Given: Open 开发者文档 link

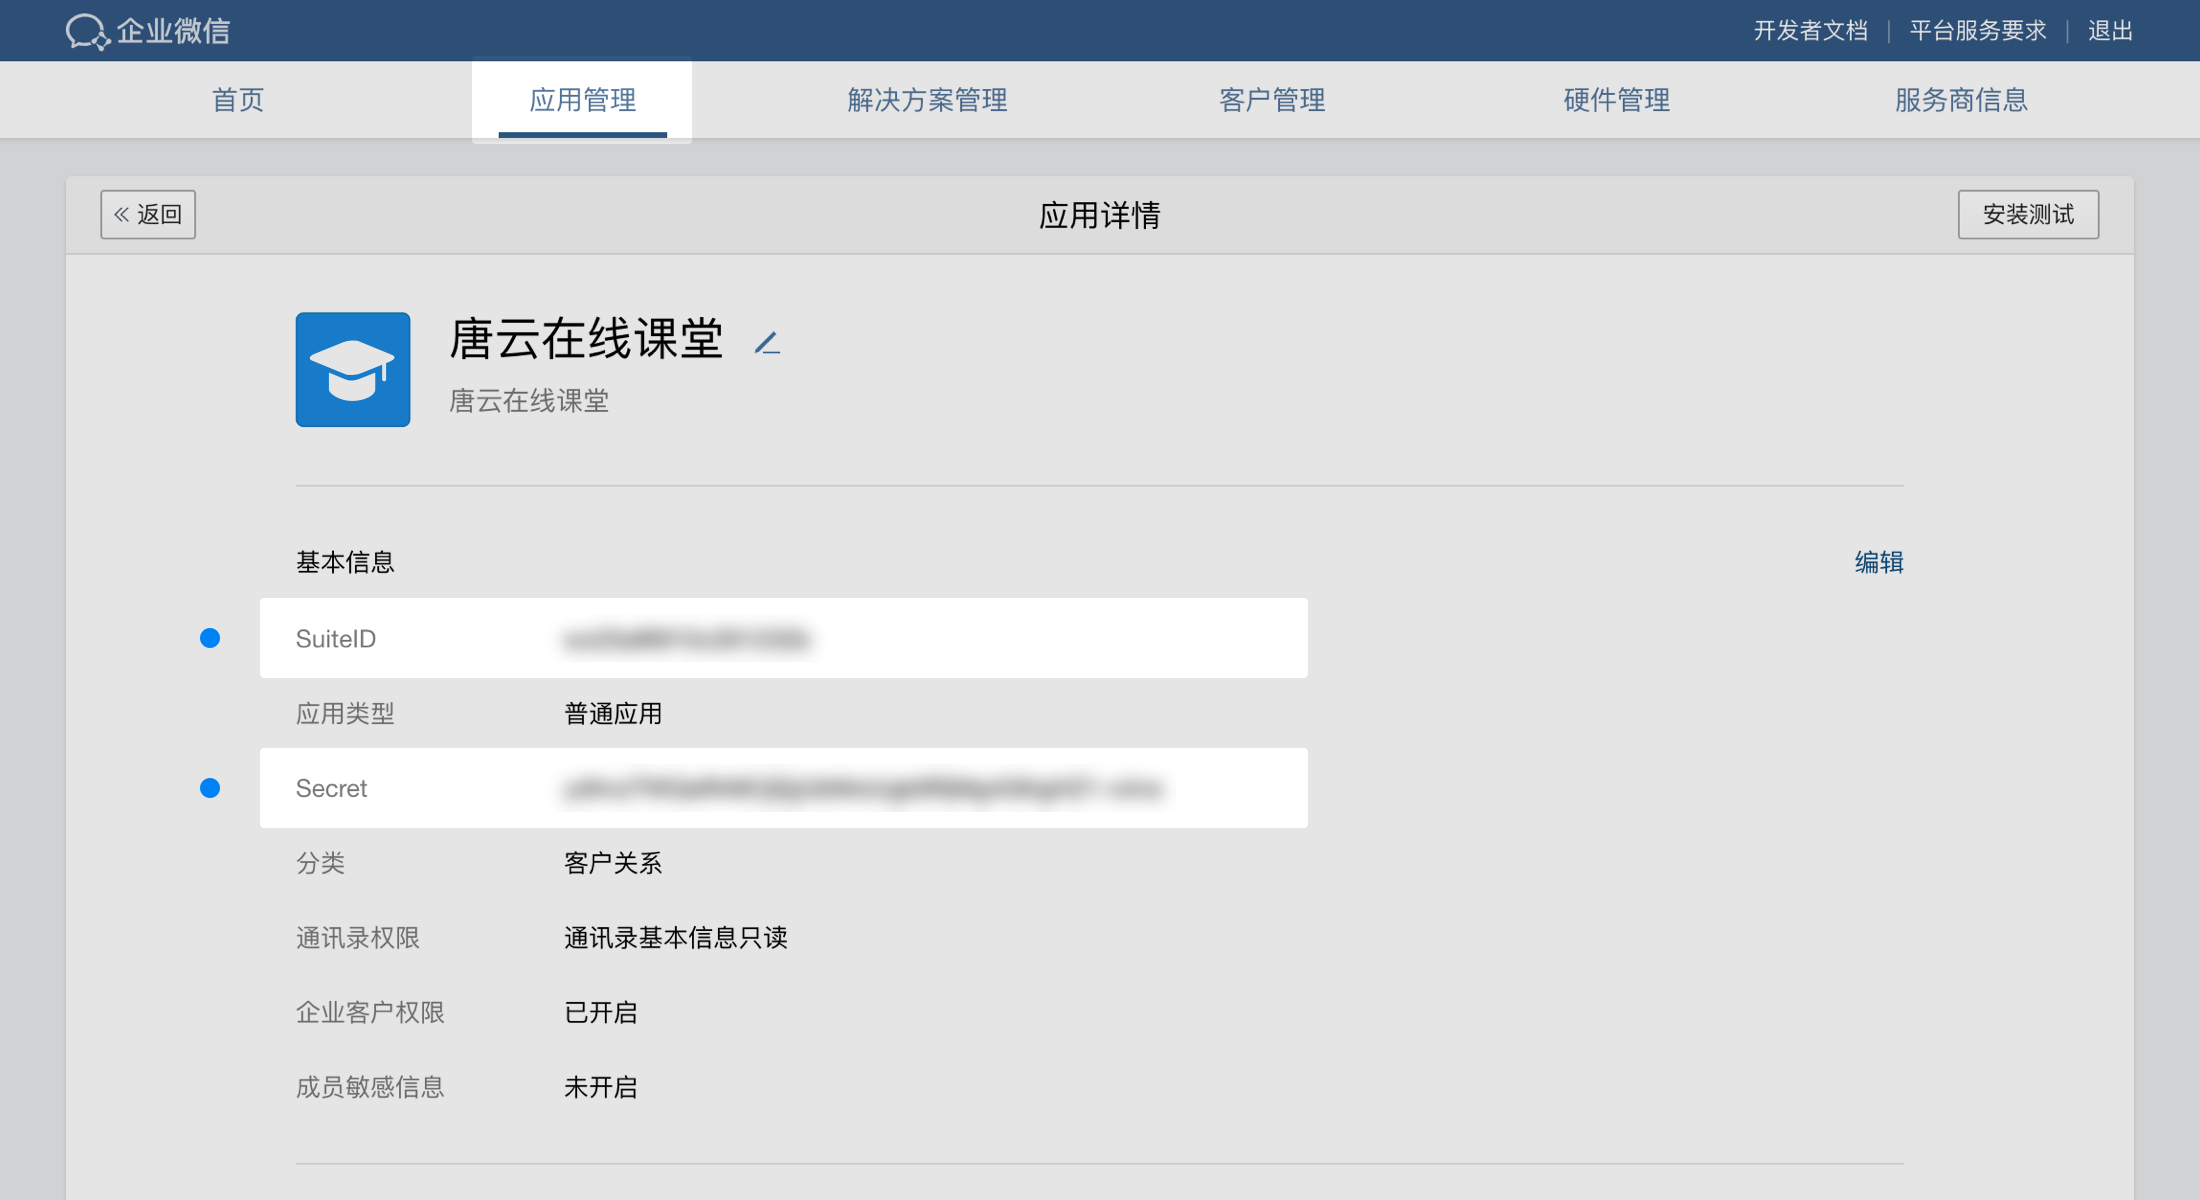Looking at the screenshot, I should (x=1811, y=31).
